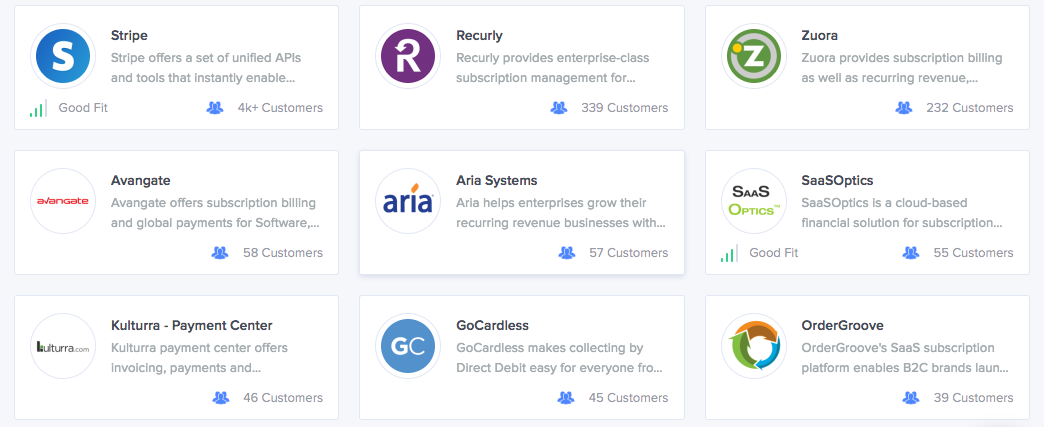Click the OrderGroove circular arrows logo
The height and width of the screenshot is (427, 1044).
754,346
